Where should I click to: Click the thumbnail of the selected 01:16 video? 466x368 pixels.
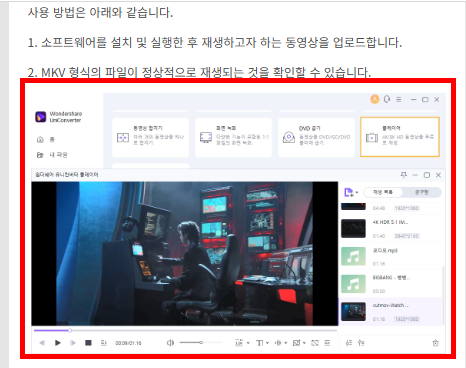tap(353, 312)
